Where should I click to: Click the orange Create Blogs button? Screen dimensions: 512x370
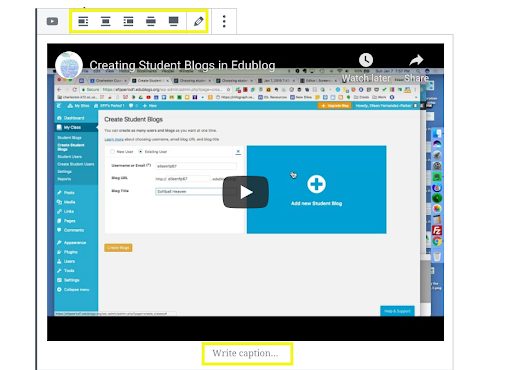click(118, 248)
